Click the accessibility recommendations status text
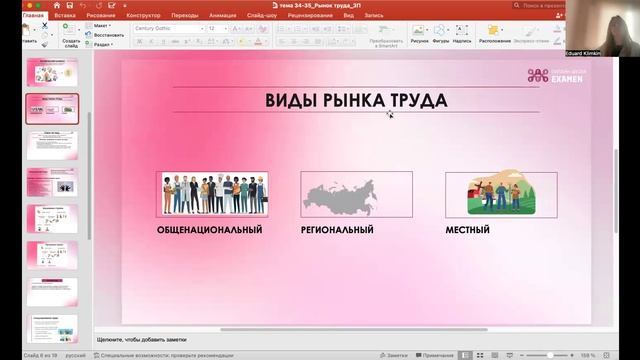640x360 pixels. coord(163,356)
